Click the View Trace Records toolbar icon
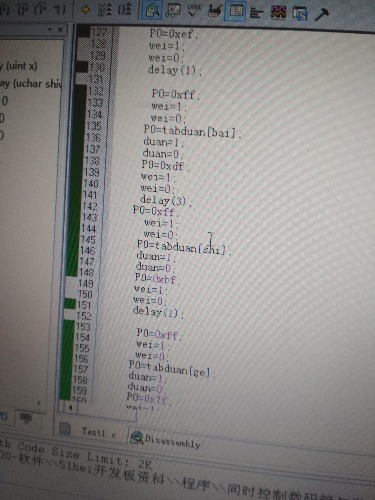The width and height of the screenshot is (375, 500). click(x=125, y=10)
